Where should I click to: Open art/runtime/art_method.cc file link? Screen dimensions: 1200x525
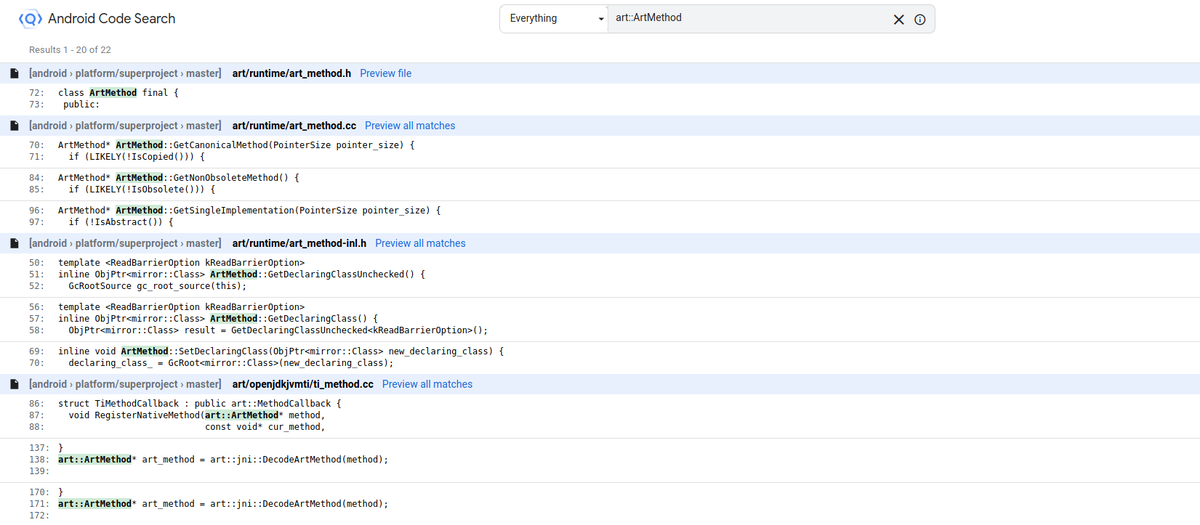pyautogui.click(x=294, y=126)
